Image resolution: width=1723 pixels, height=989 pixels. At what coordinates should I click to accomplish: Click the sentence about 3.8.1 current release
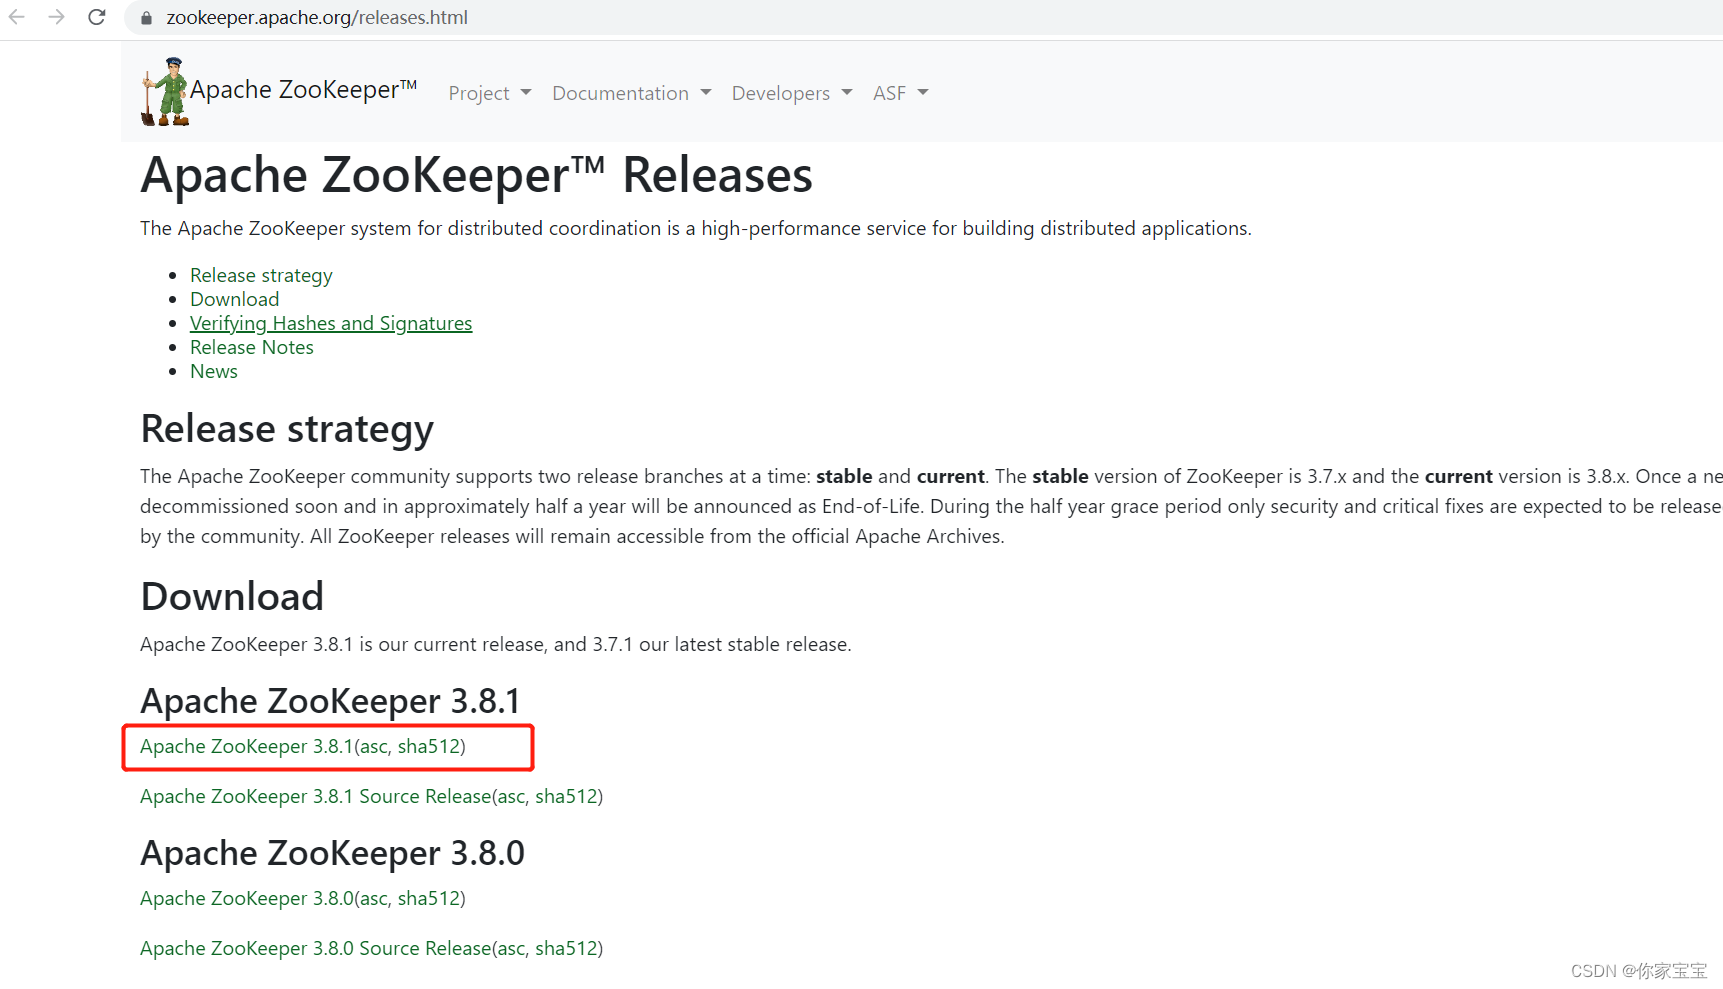496,644
